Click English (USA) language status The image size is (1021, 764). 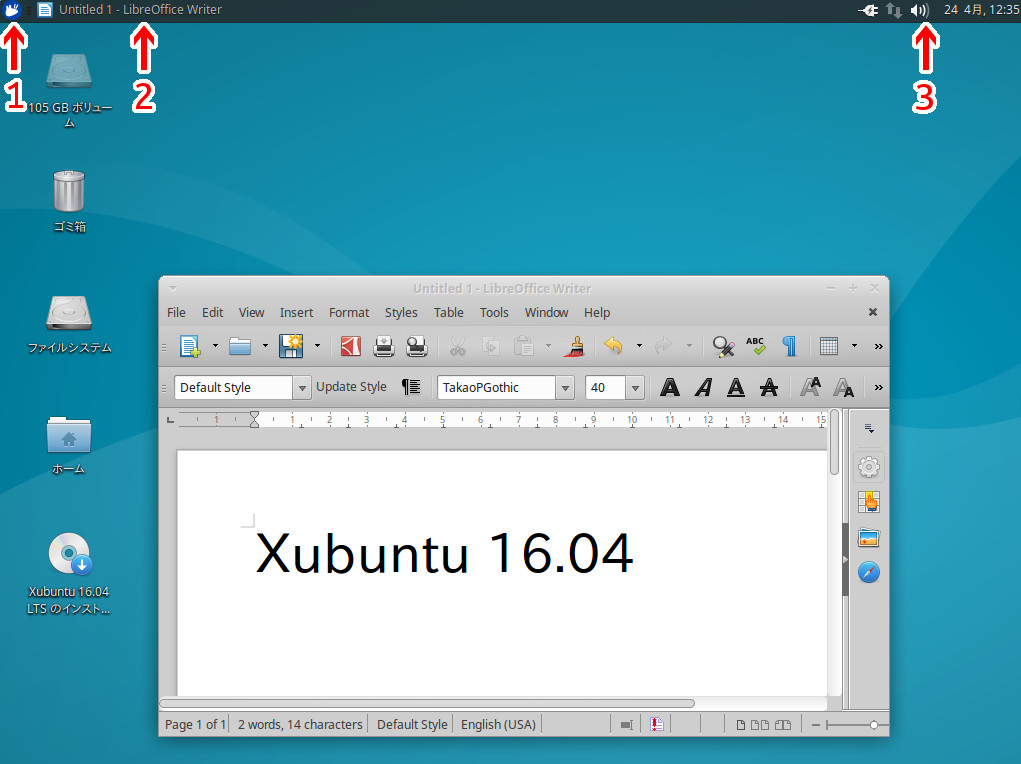click(498, 724)
